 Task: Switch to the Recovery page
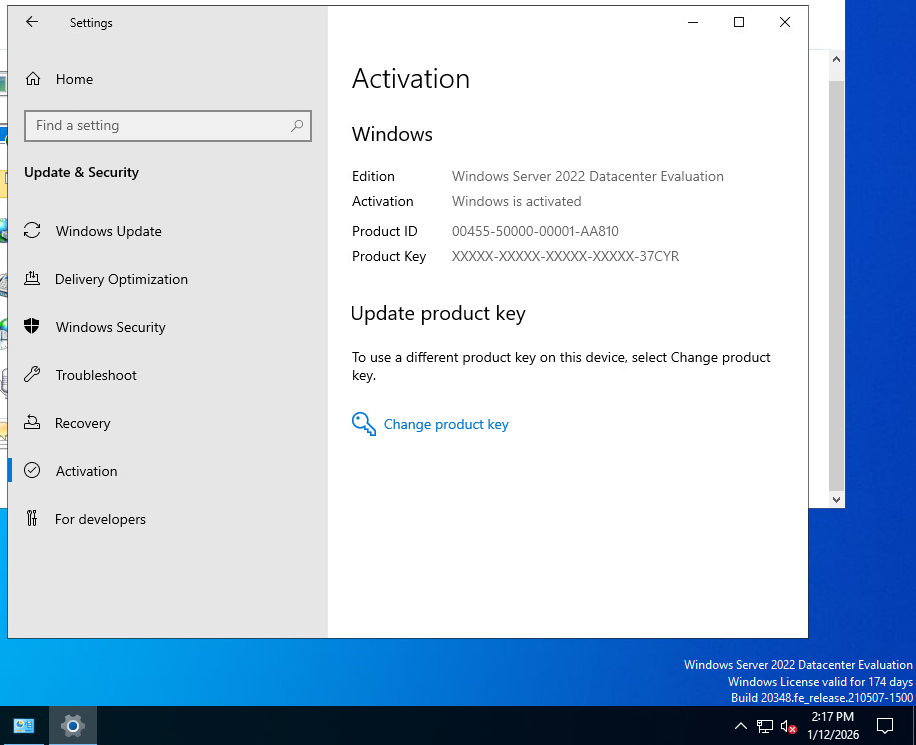81,423
